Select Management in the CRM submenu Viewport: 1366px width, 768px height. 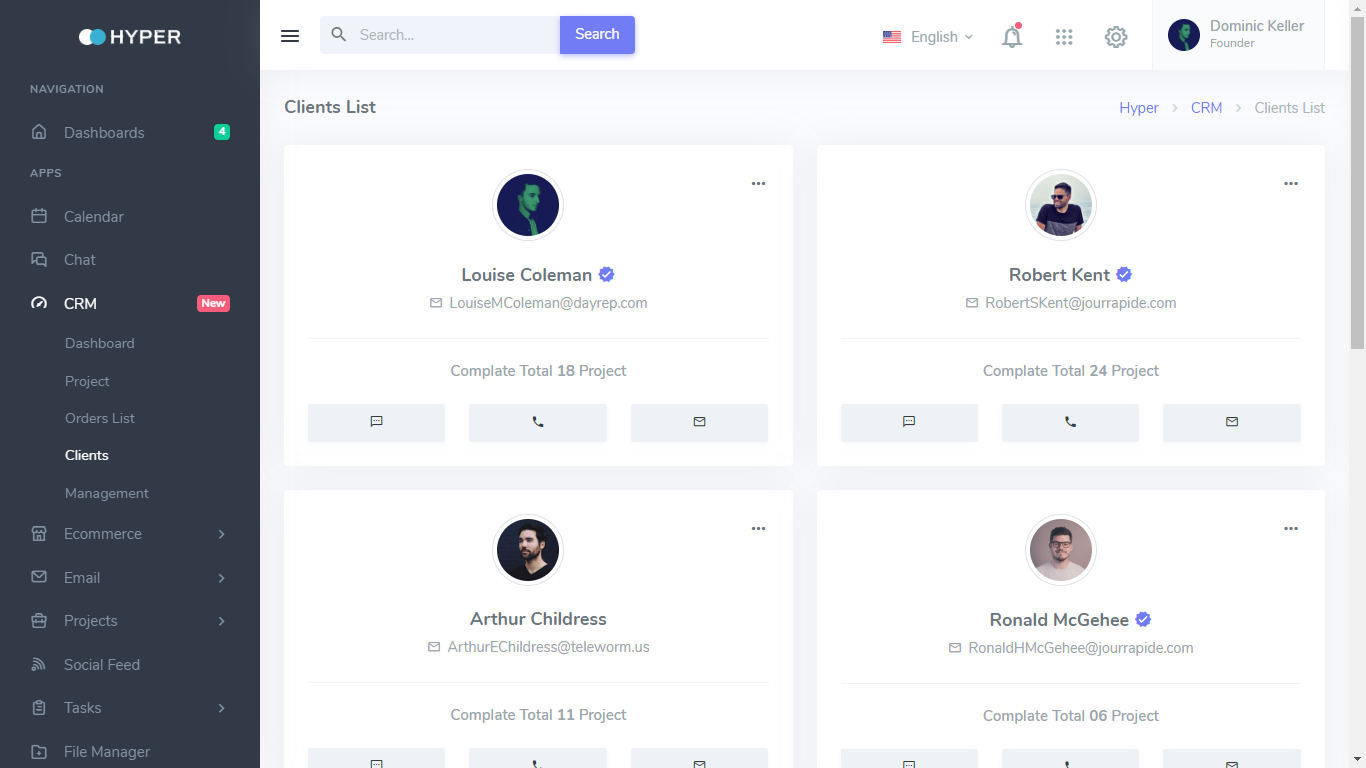pyautogui.click(x=107, y=493)
